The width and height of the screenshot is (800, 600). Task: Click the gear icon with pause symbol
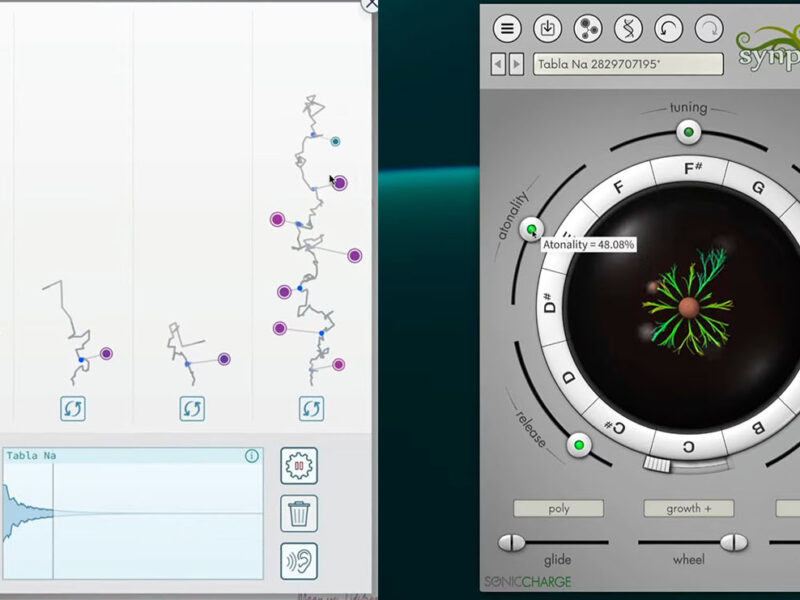tap(299, 466)
